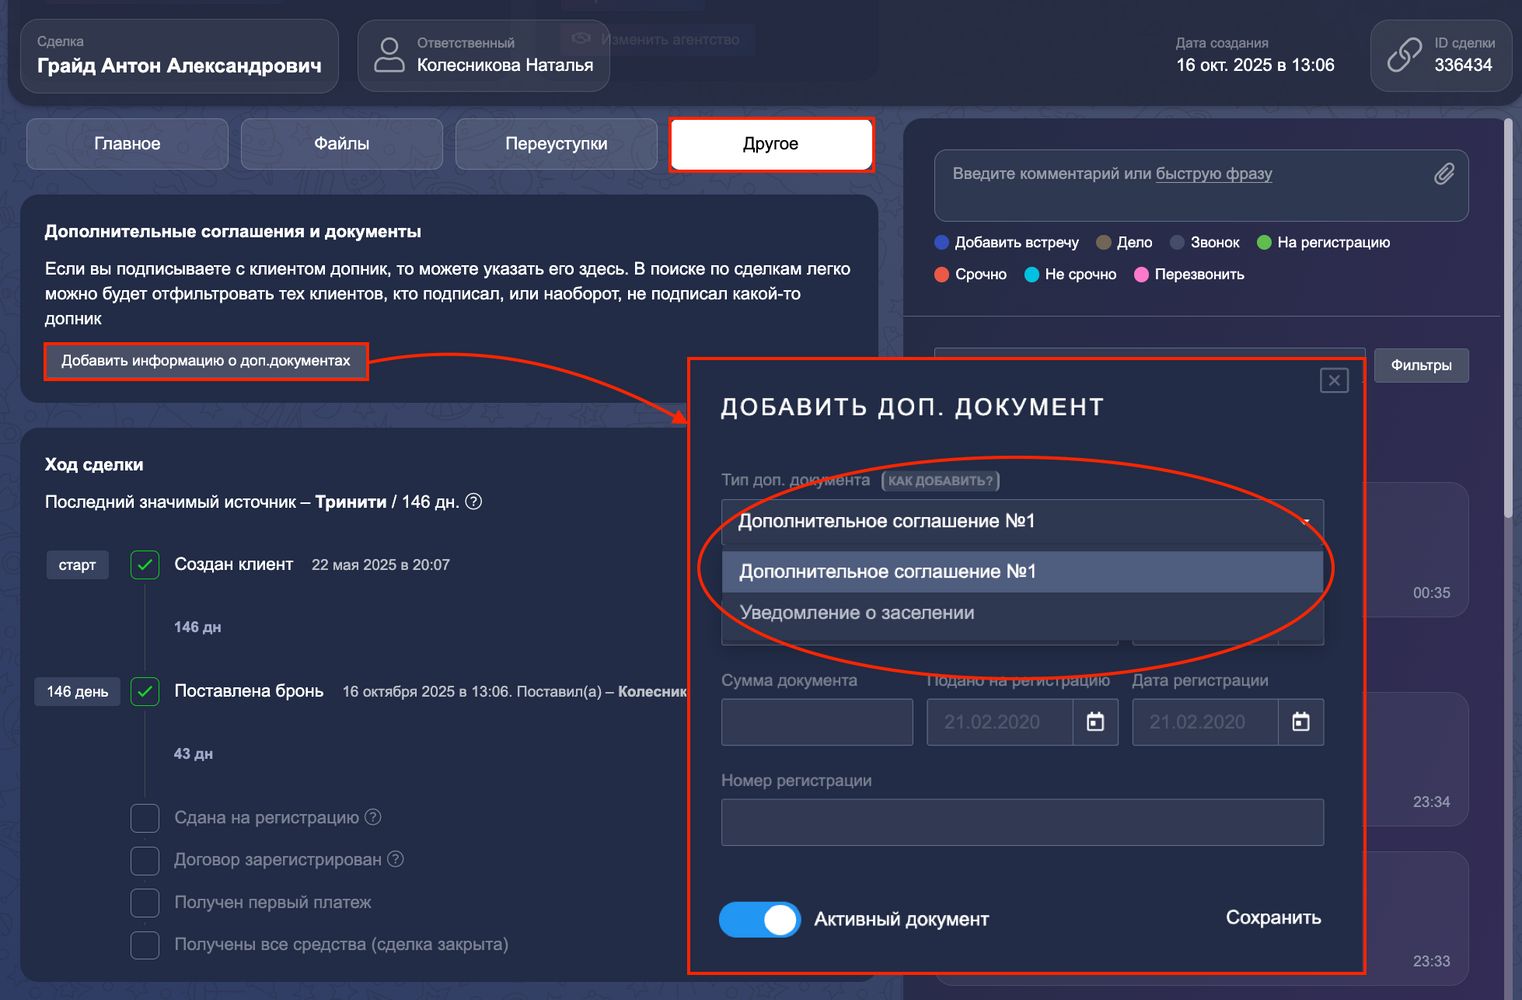Click the старт stage label

77,565
